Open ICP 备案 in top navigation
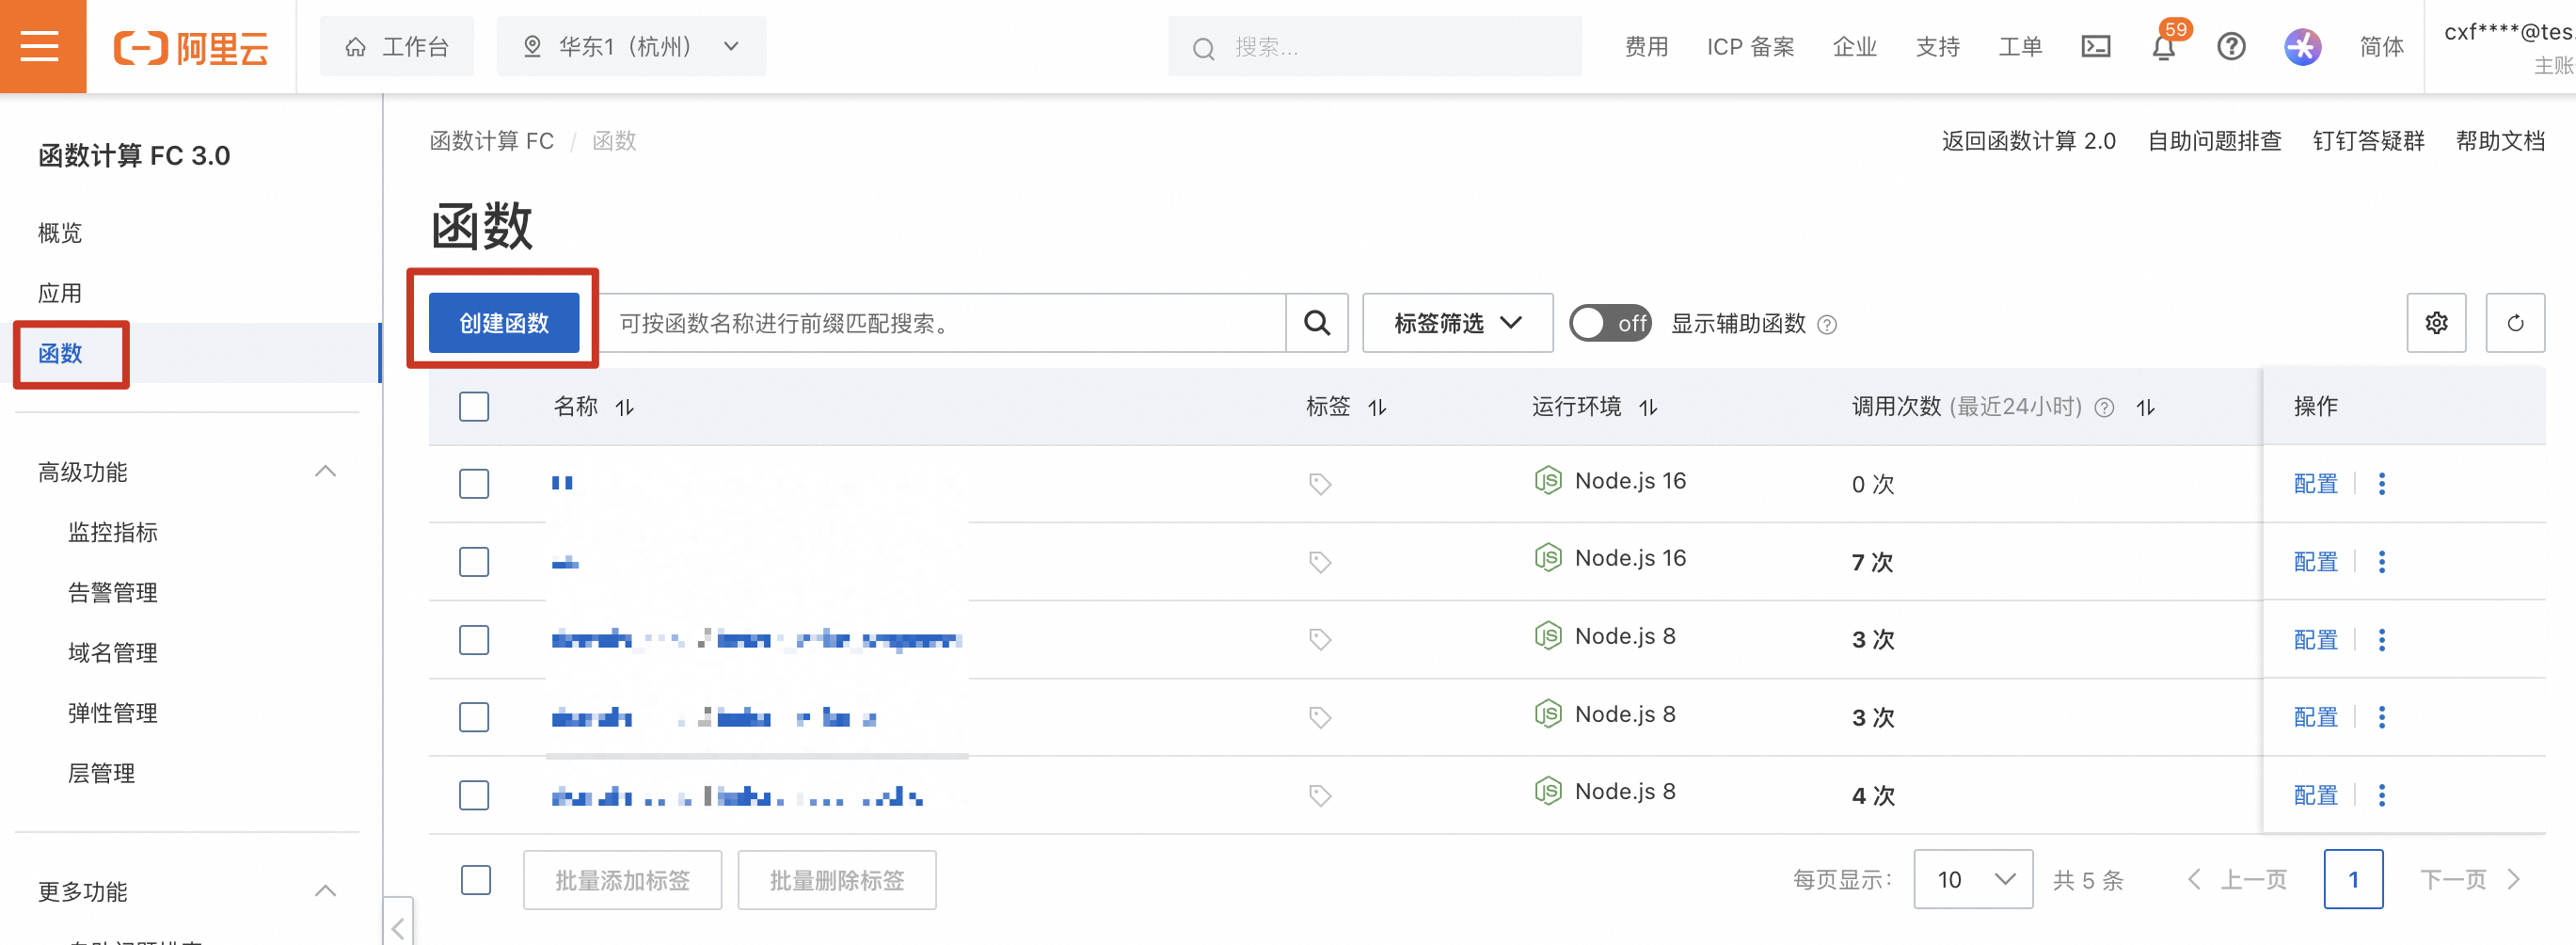Screen dimensions: 2576x945 point(1750,47)
